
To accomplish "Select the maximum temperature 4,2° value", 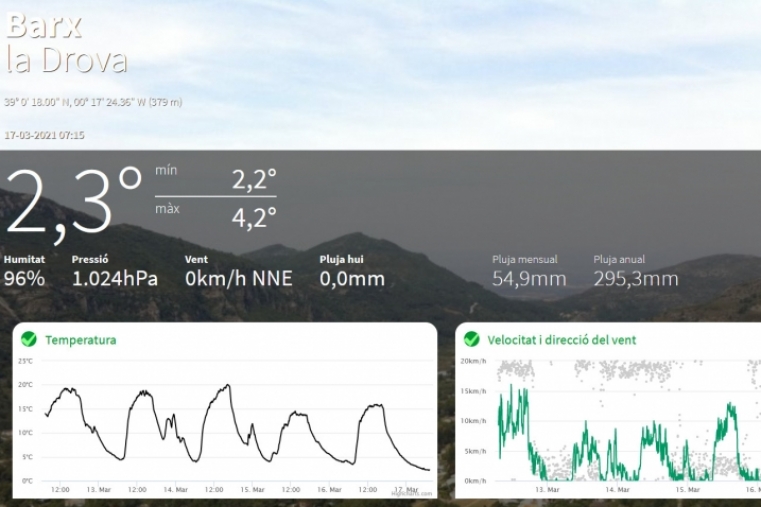I will (254, 217).
